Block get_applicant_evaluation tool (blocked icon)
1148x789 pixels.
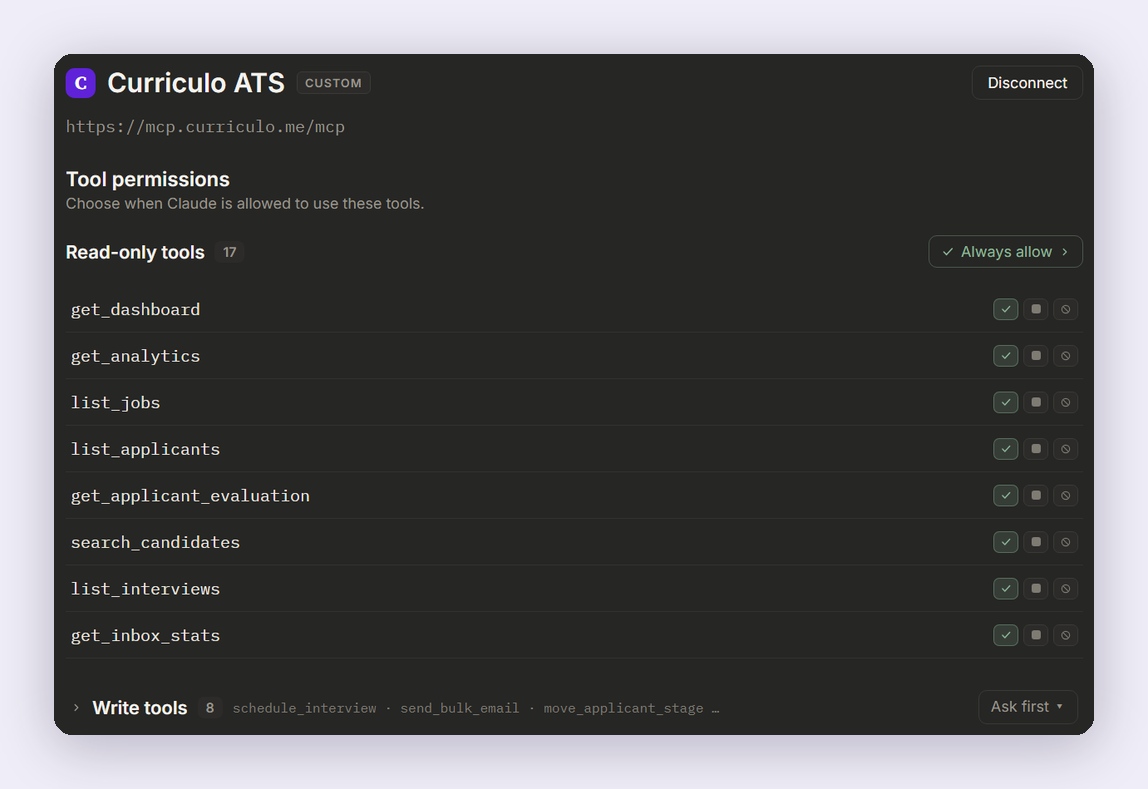(x=1065, y=496)
